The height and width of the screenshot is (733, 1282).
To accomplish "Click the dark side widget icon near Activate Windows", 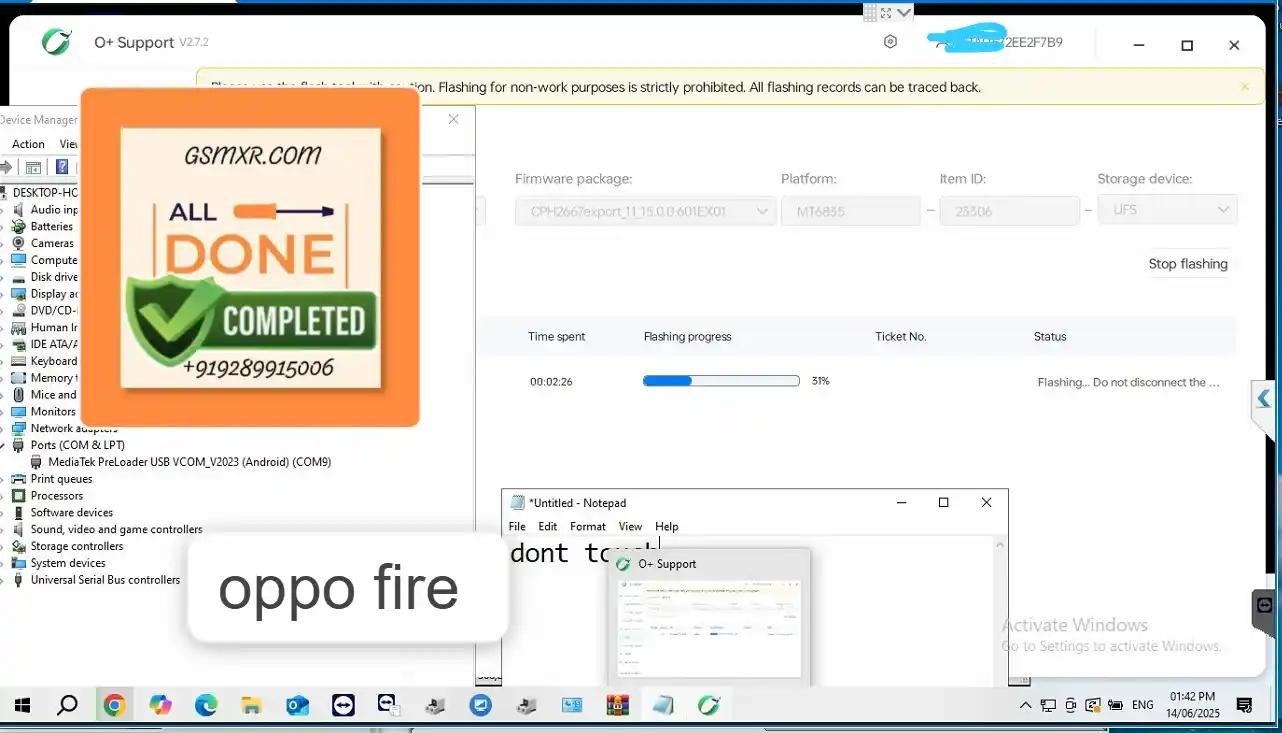I will click(1265, 605).
